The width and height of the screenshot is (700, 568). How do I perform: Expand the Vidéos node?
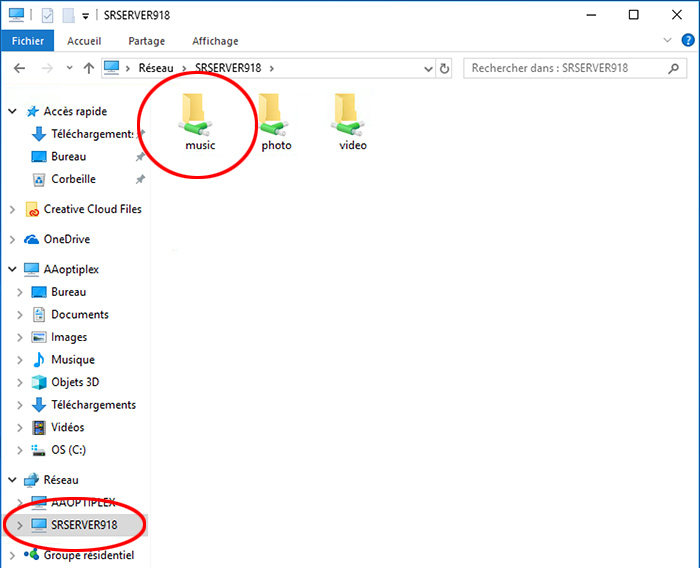pos(20,427)
